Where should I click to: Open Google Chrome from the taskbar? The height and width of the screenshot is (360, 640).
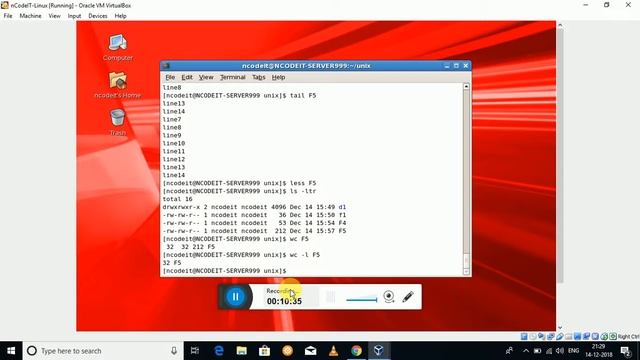pyautogui.click(x=356, y=351)
